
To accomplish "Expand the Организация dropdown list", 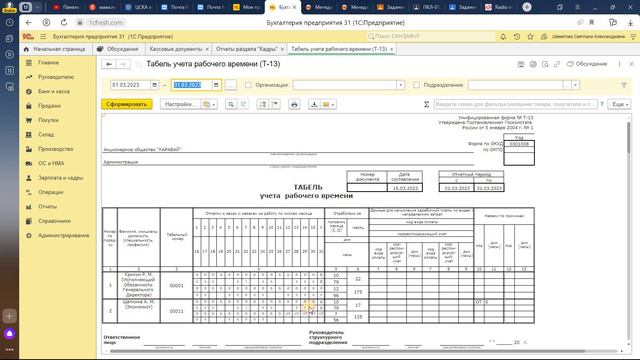I will pos(400,85).
